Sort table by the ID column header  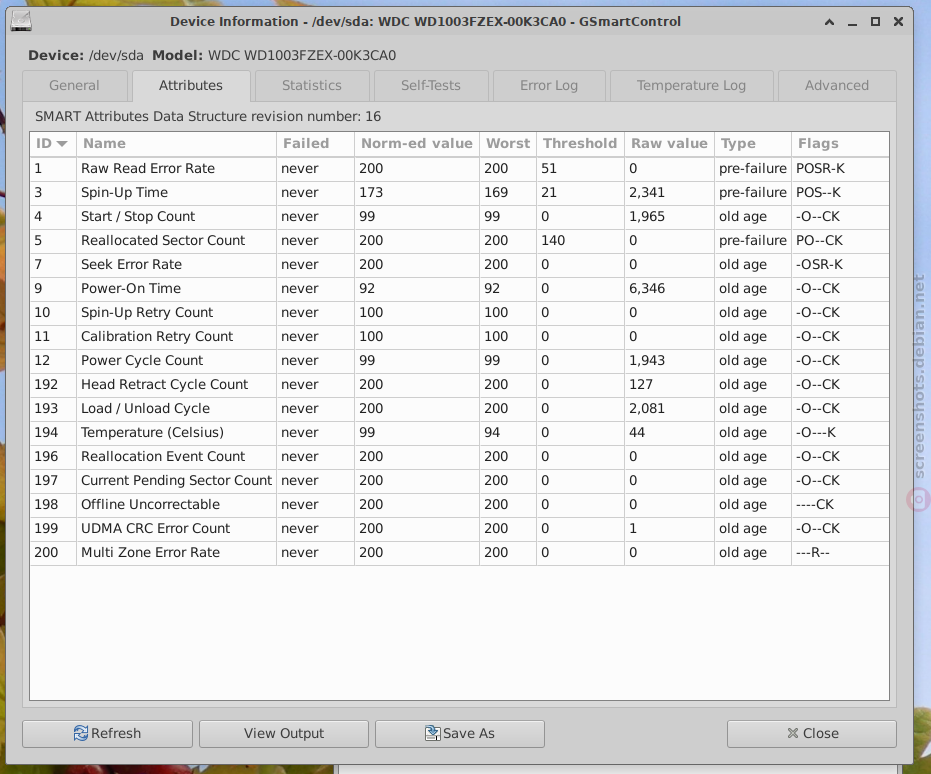coord(53,144)
